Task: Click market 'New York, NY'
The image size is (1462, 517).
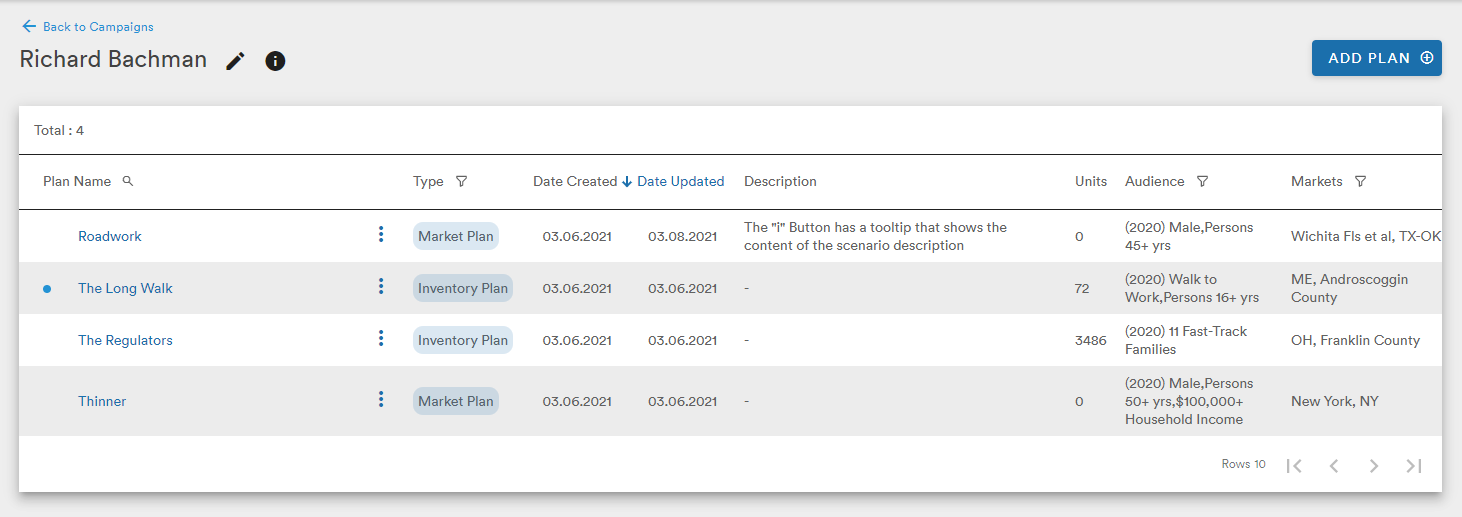Action: click(x=1334, y=401)
